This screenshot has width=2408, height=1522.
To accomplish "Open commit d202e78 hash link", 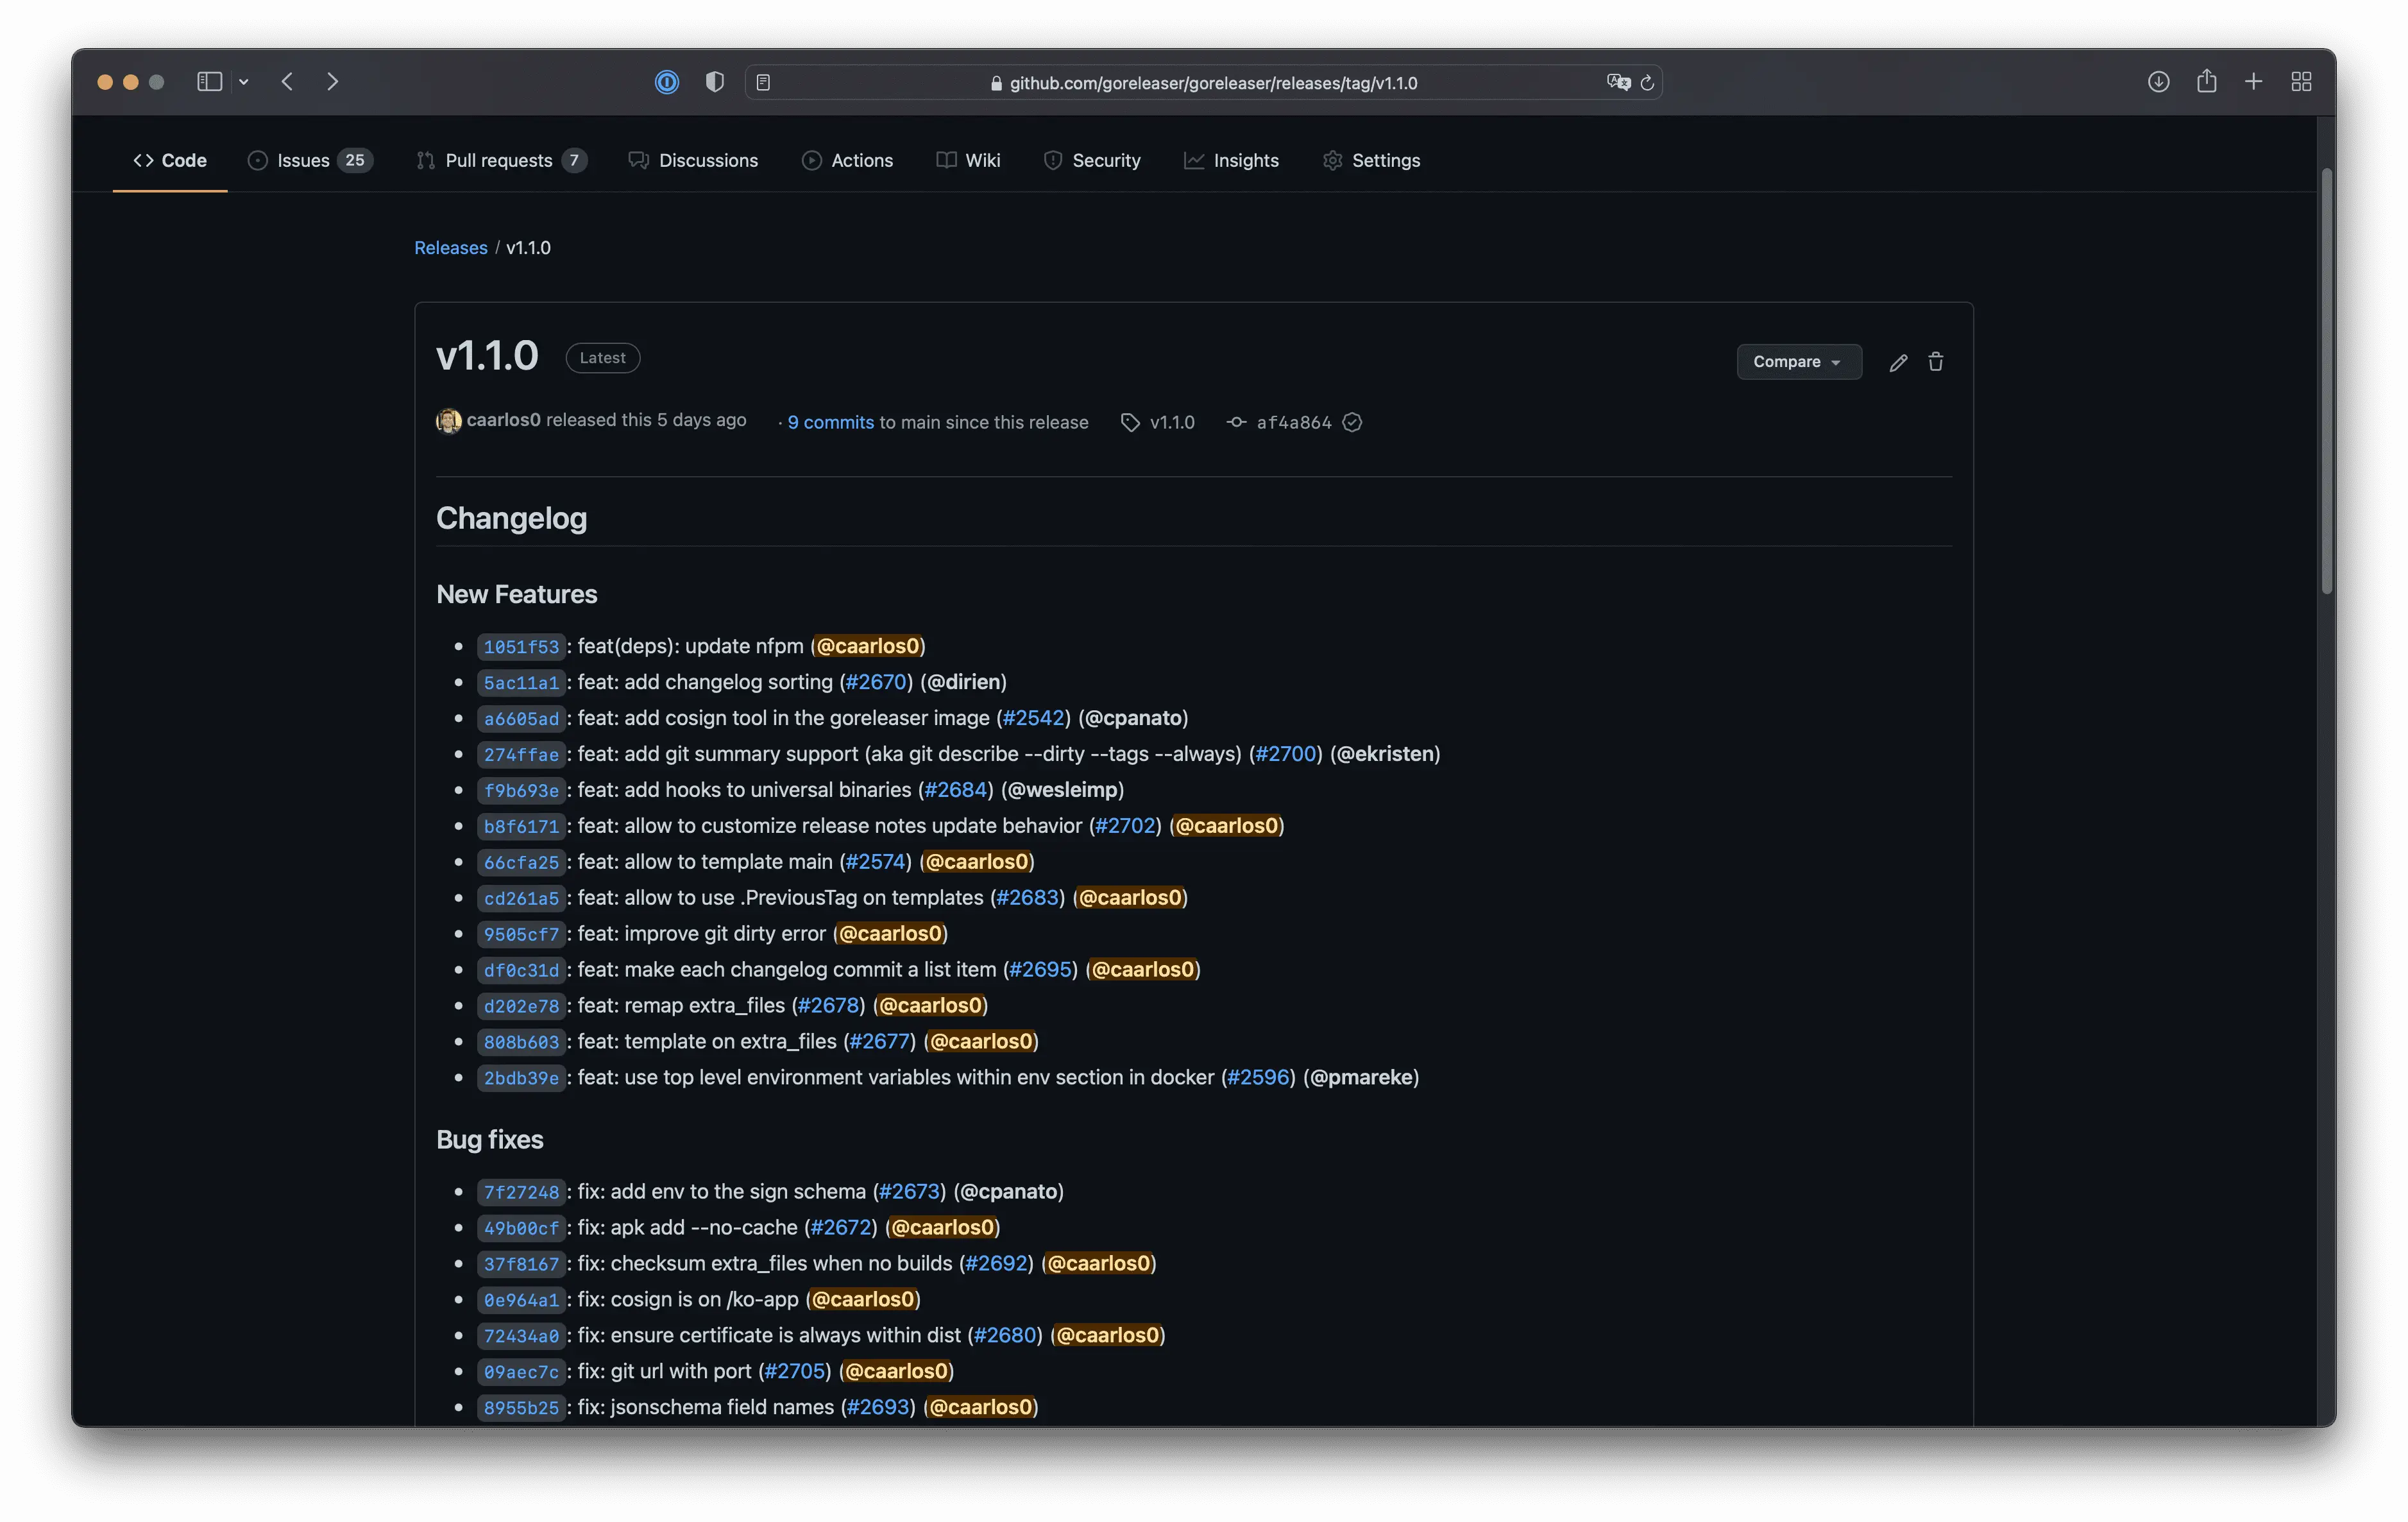I will tap(521, 1007).
